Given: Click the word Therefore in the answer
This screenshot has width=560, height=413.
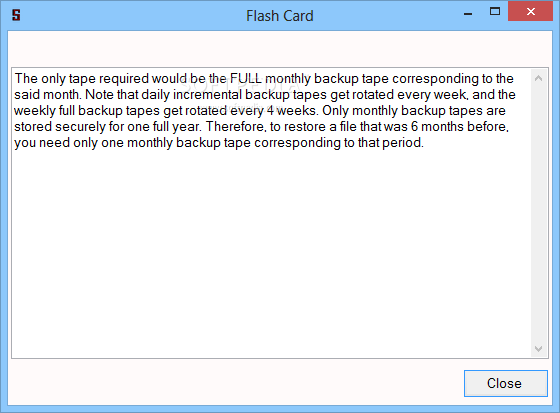Looking at the screenshot, I should click(235, 127).
